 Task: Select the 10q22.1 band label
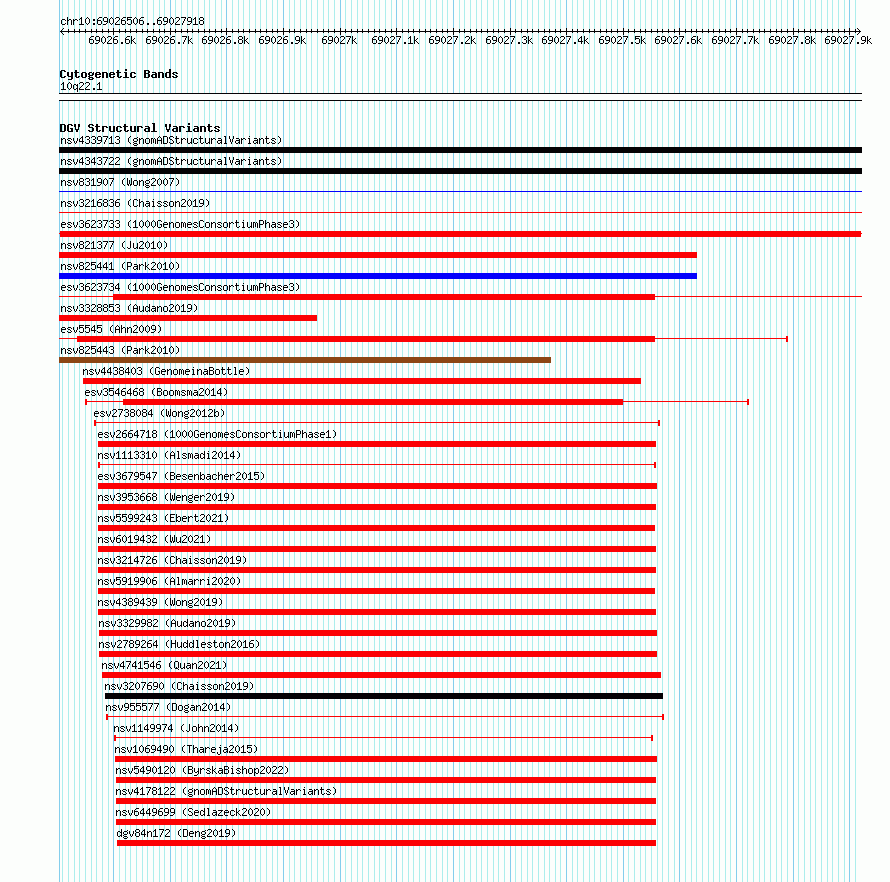(81, 86)
